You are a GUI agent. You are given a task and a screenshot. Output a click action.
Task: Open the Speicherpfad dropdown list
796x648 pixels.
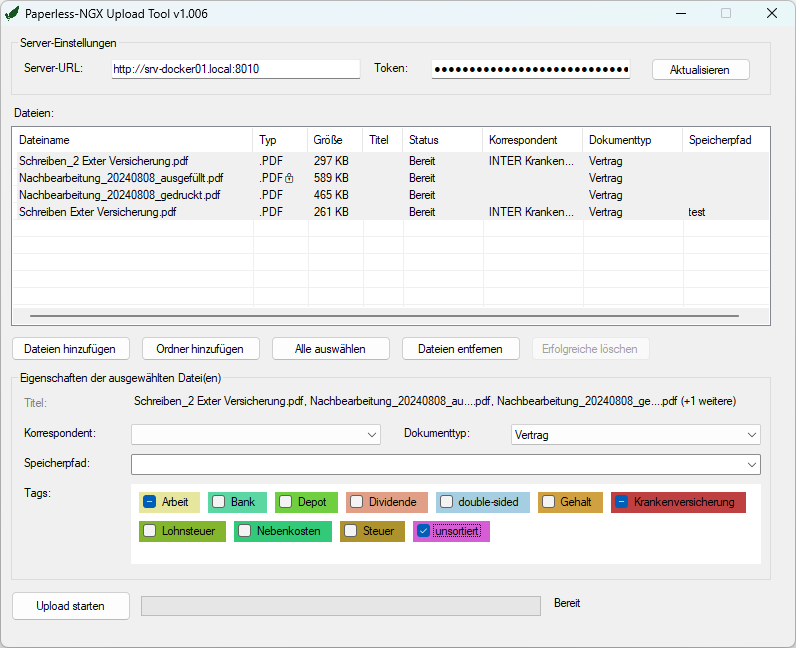(752, 465)
